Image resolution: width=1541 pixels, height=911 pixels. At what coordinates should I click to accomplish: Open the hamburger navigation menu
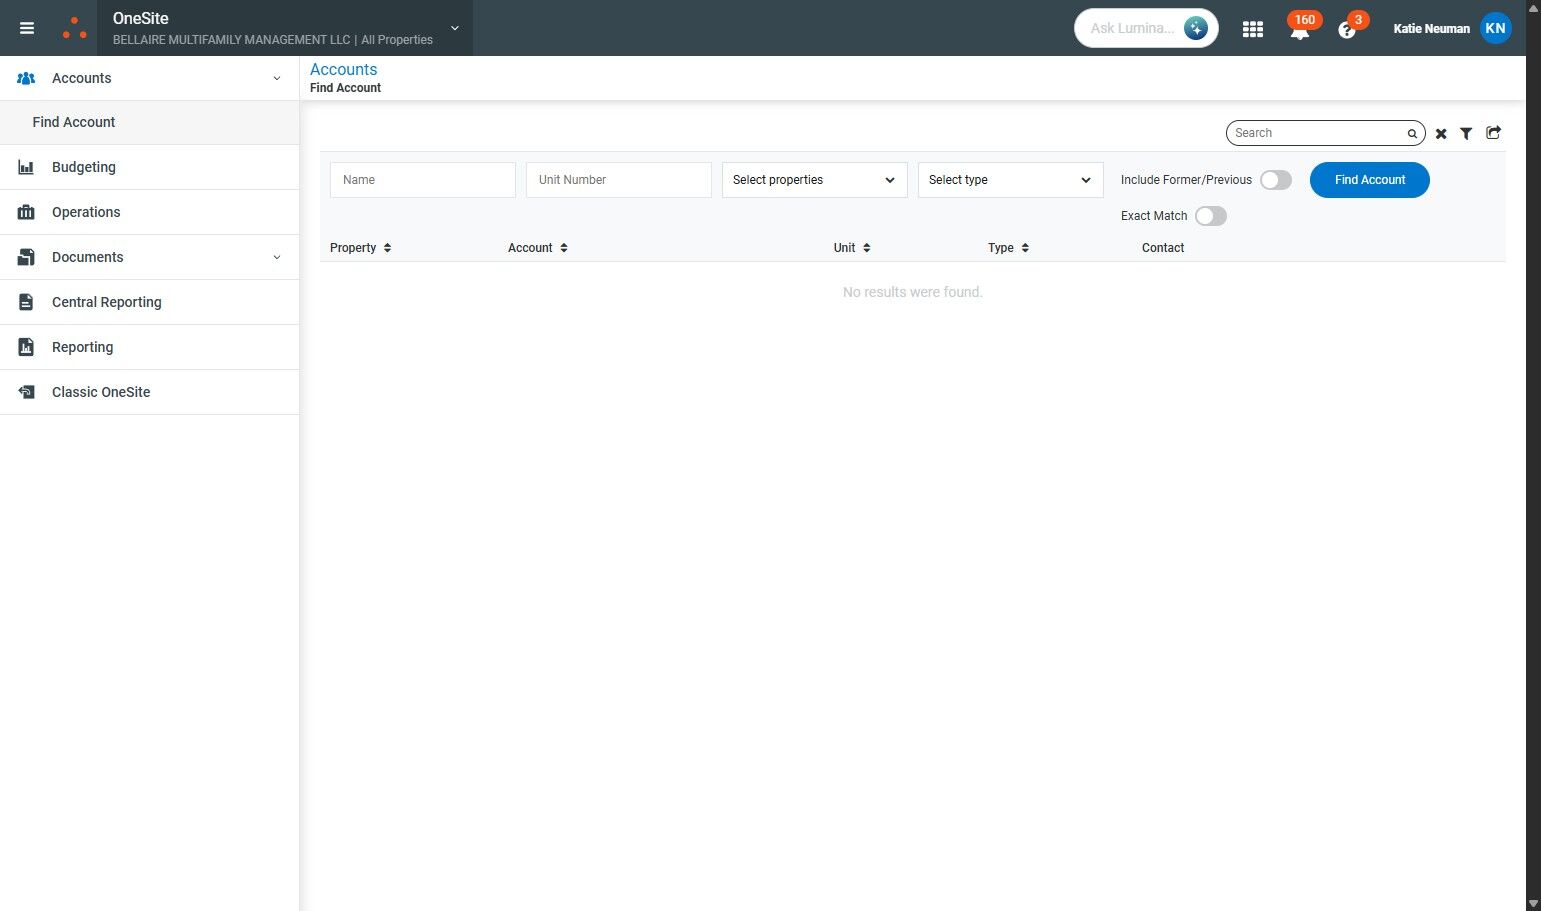[27, 28]
